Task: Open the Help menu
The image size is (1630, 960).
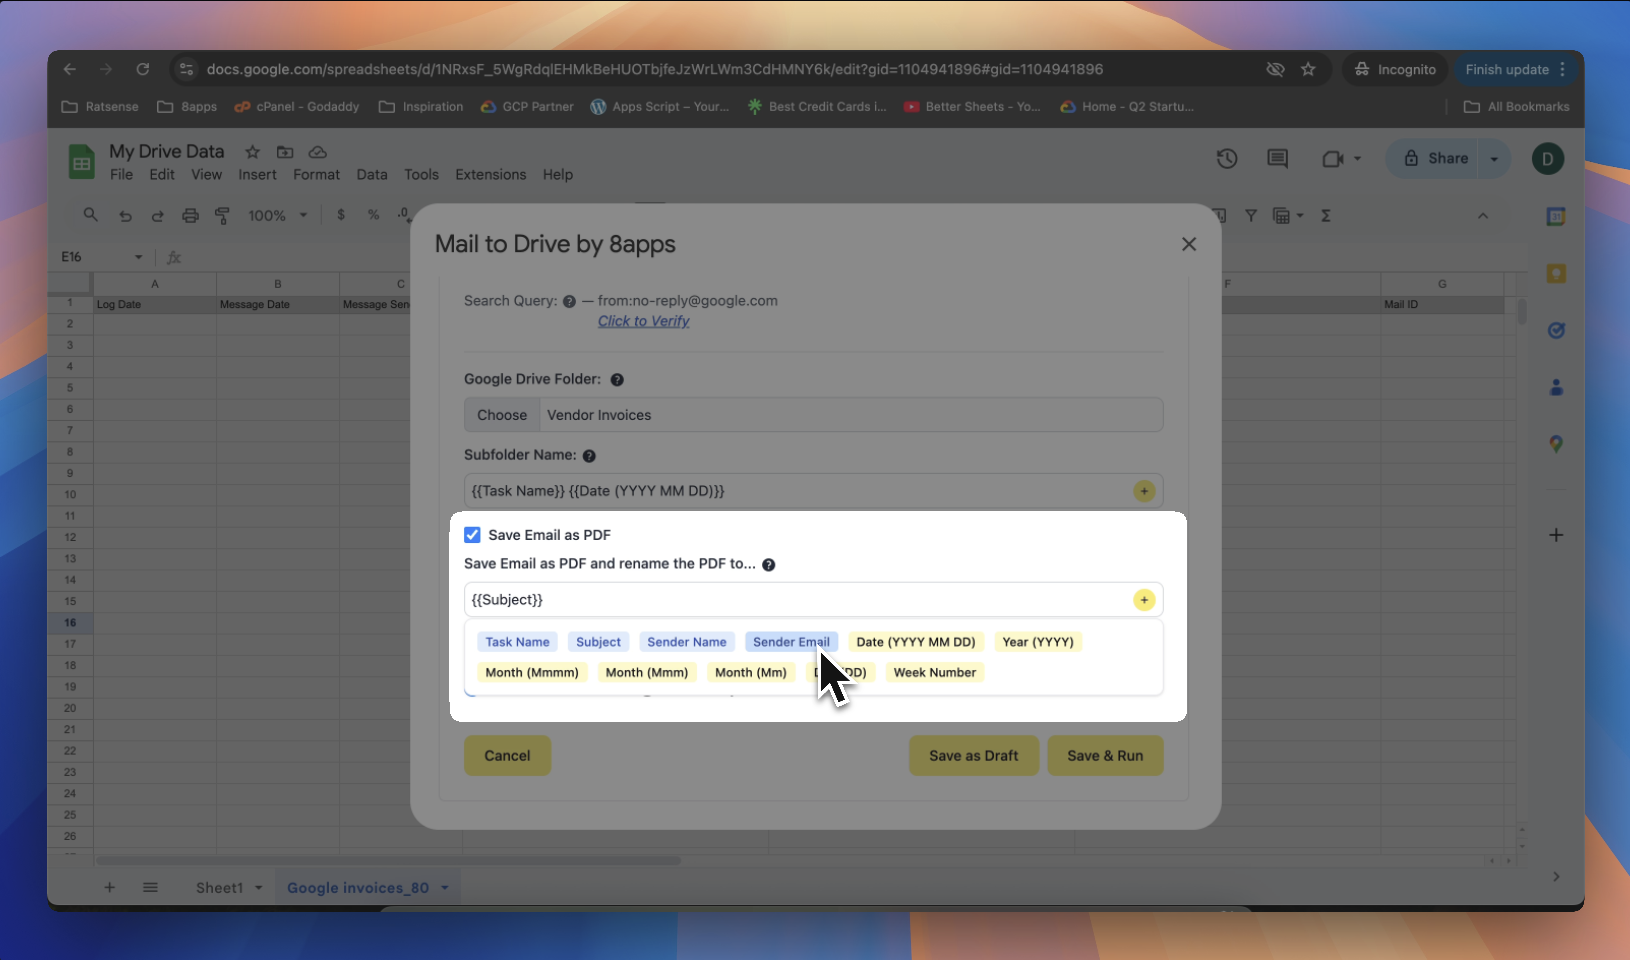Action: point(558,174)
